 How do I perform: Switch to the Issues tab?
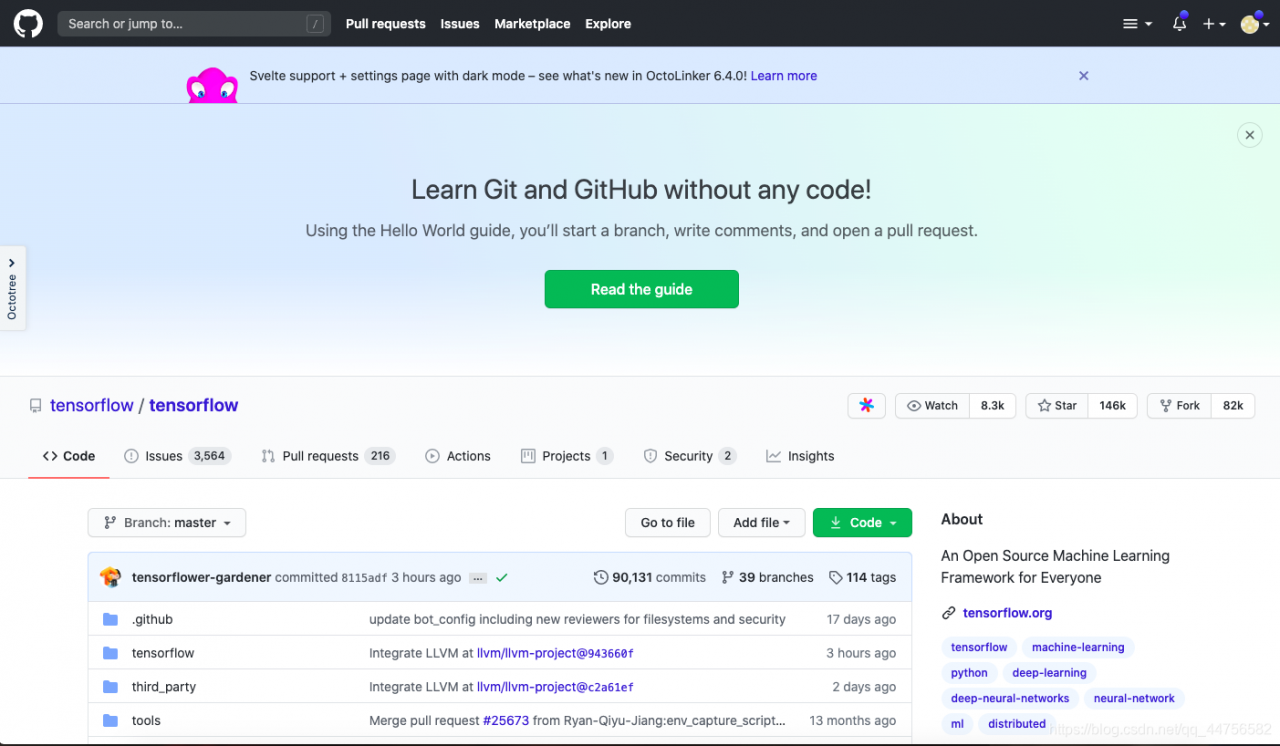[163, 456]
